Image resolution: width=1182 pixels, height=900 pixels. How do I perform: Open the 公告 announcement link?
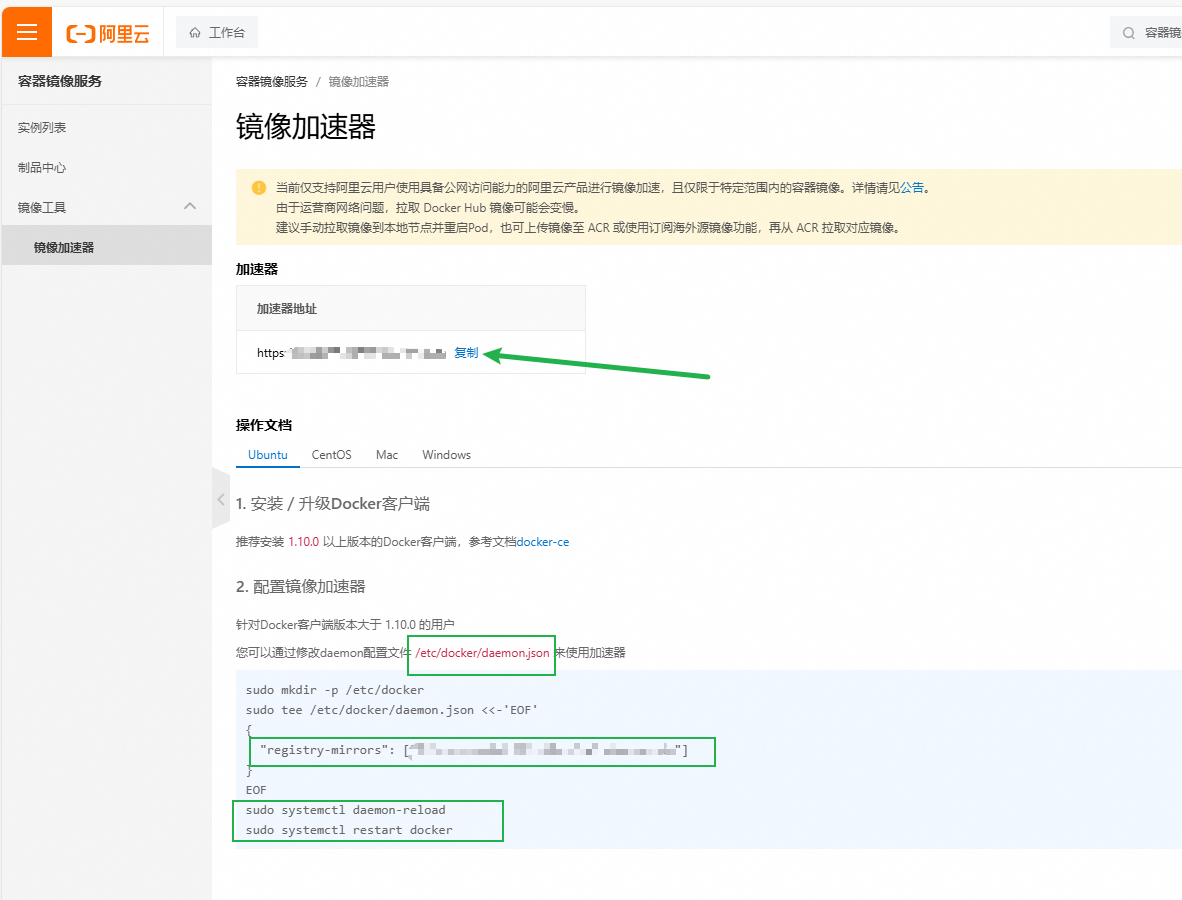pyautogui.click(x=911, y=188)
